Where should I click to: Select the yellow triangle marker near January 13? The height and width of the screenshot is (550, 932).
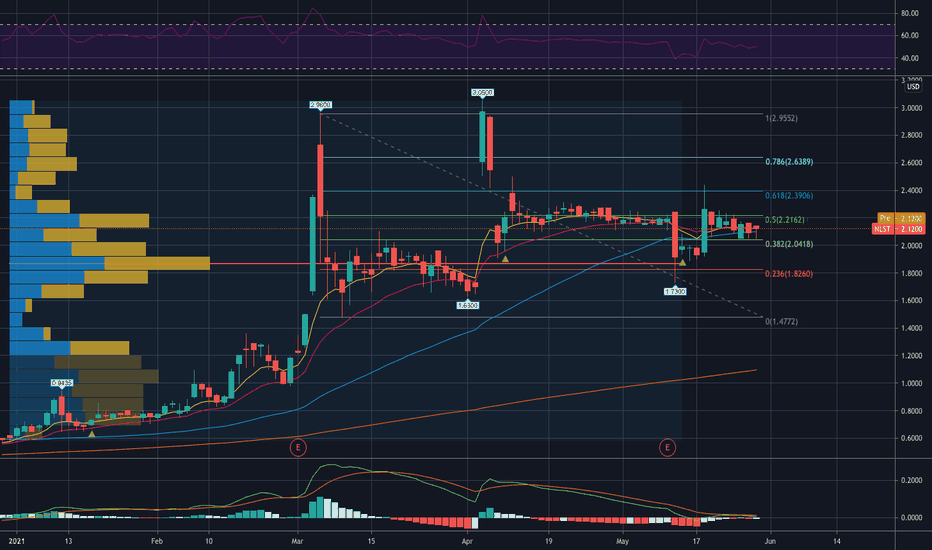click(x=92, y=435)
